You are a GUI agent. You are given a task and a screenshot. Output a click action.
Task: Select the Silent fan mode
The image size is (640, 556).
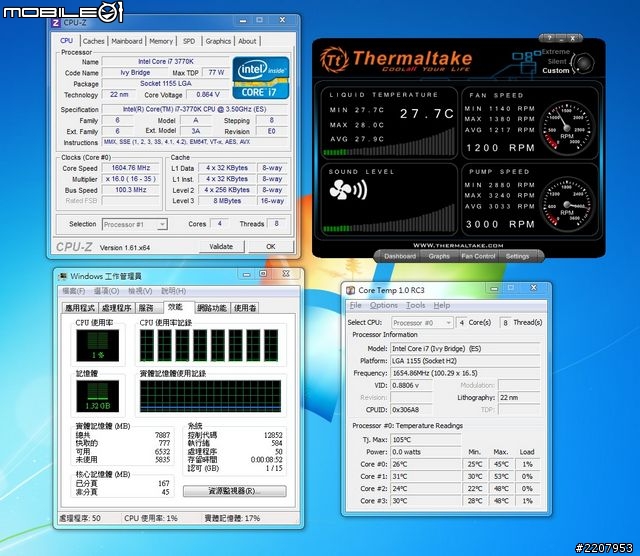pos(557,61)
